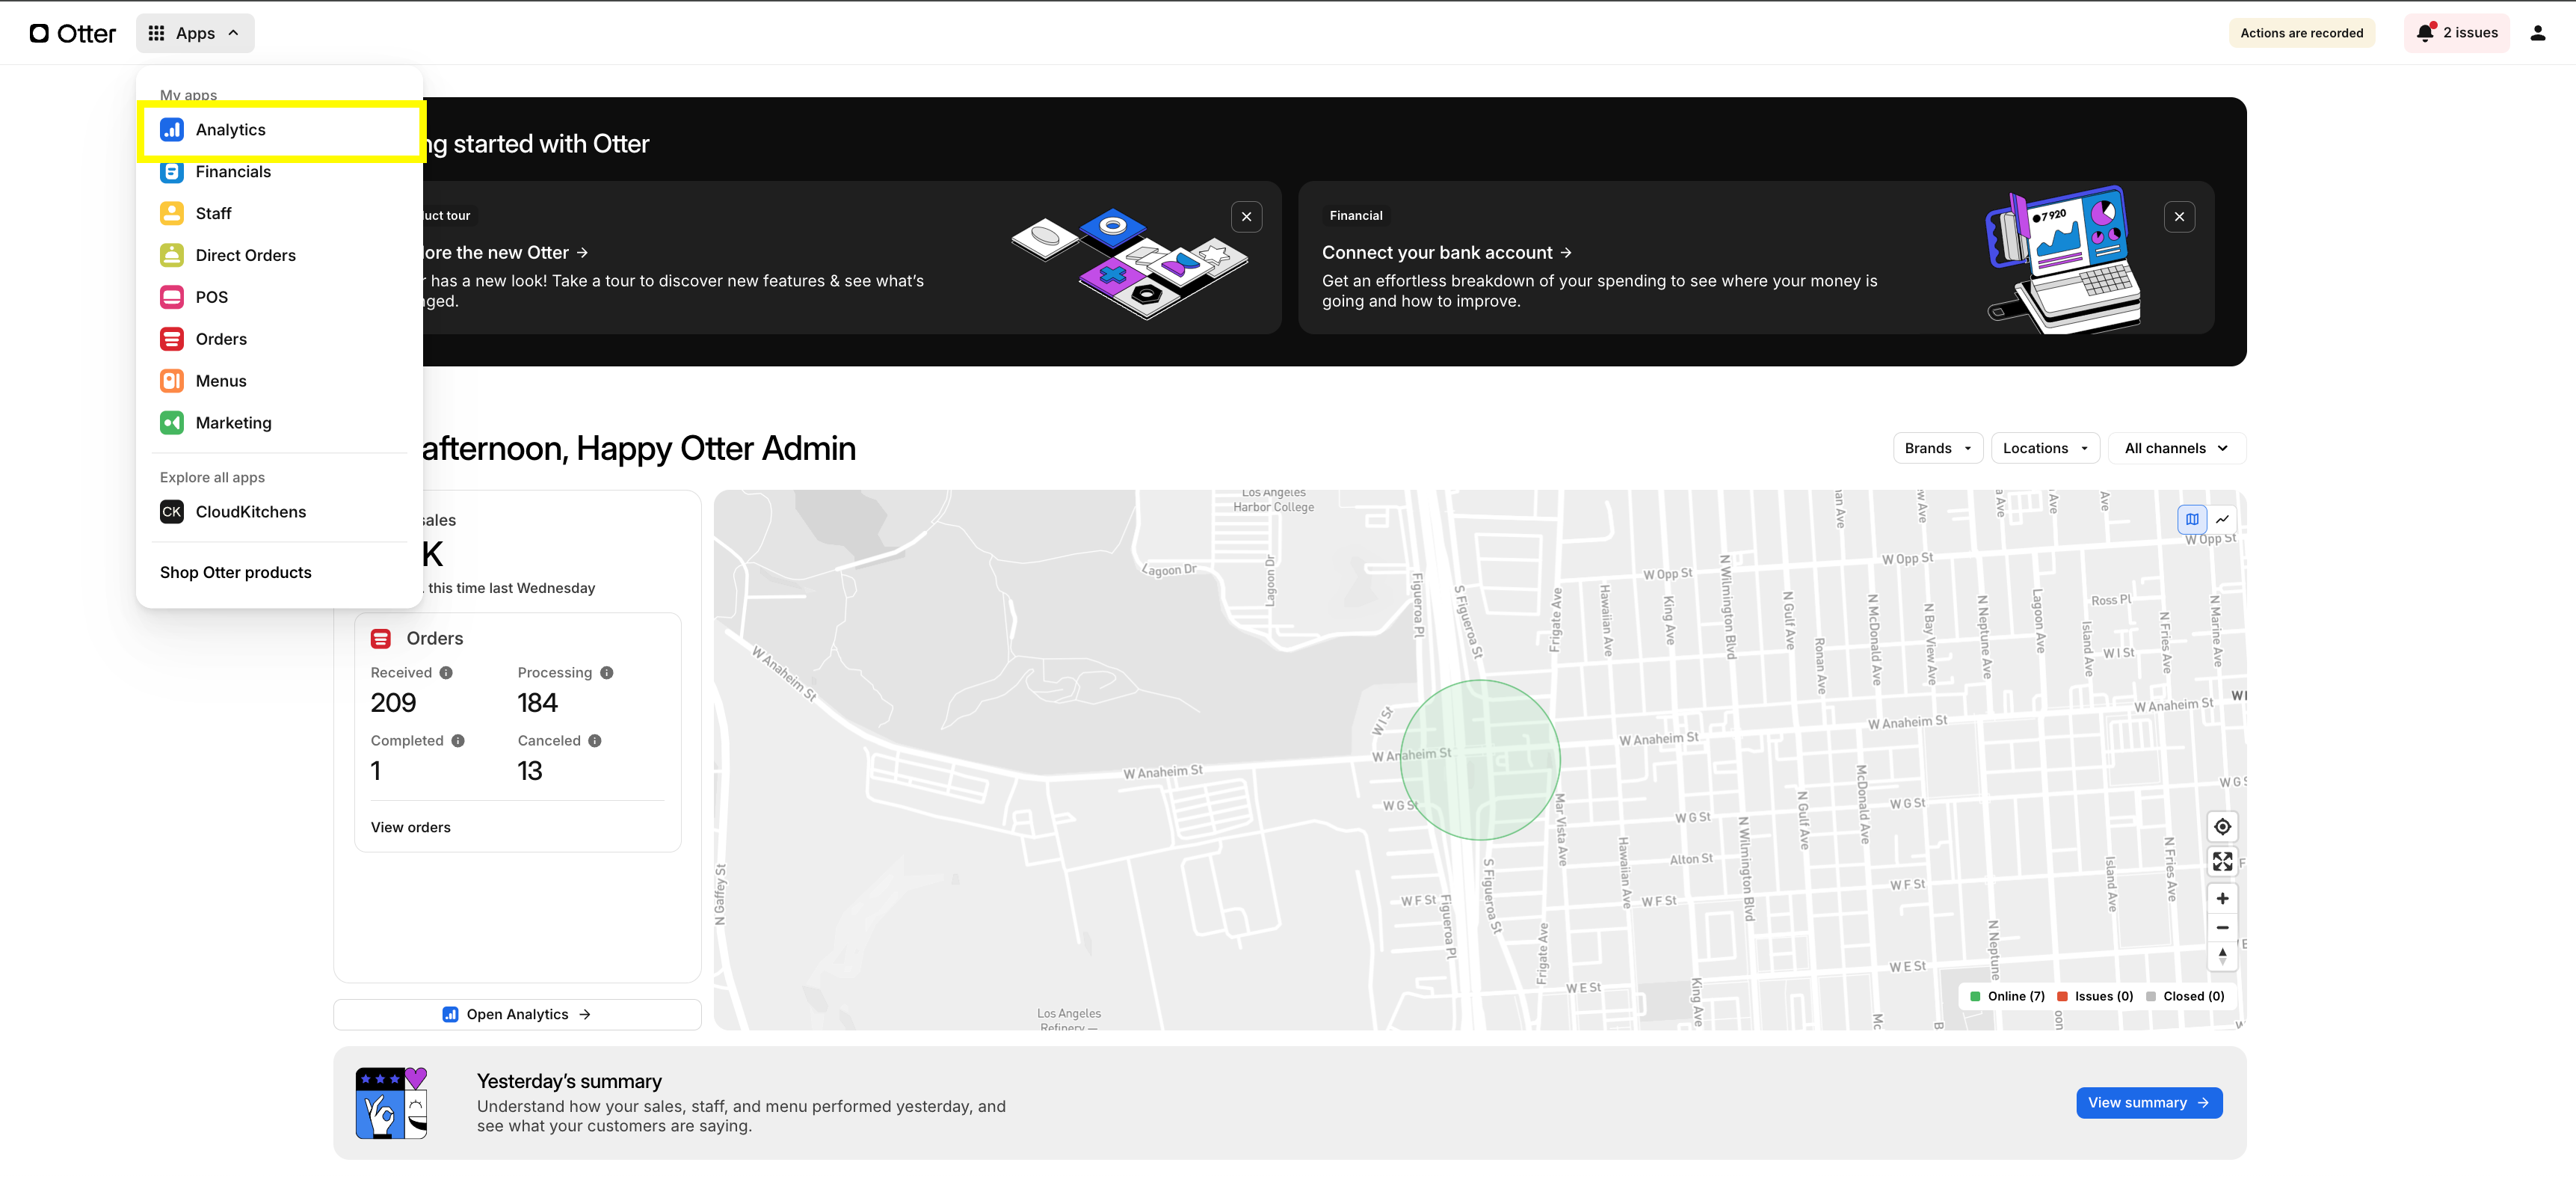Screen dimensions: 2576x1177
Task: Click the Direct Orders app icon
Action: [172, 256]
